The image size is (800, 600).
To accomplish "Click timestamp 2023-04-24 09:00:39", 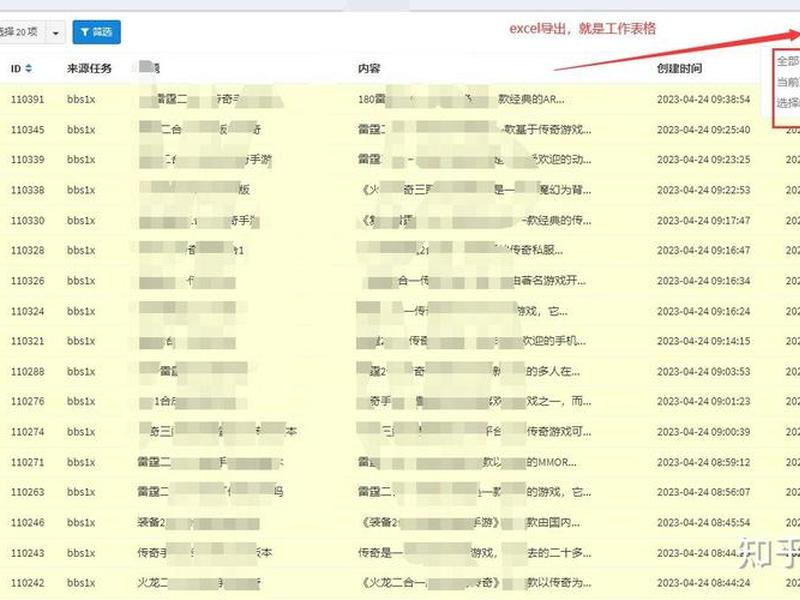I will [704, 432].
